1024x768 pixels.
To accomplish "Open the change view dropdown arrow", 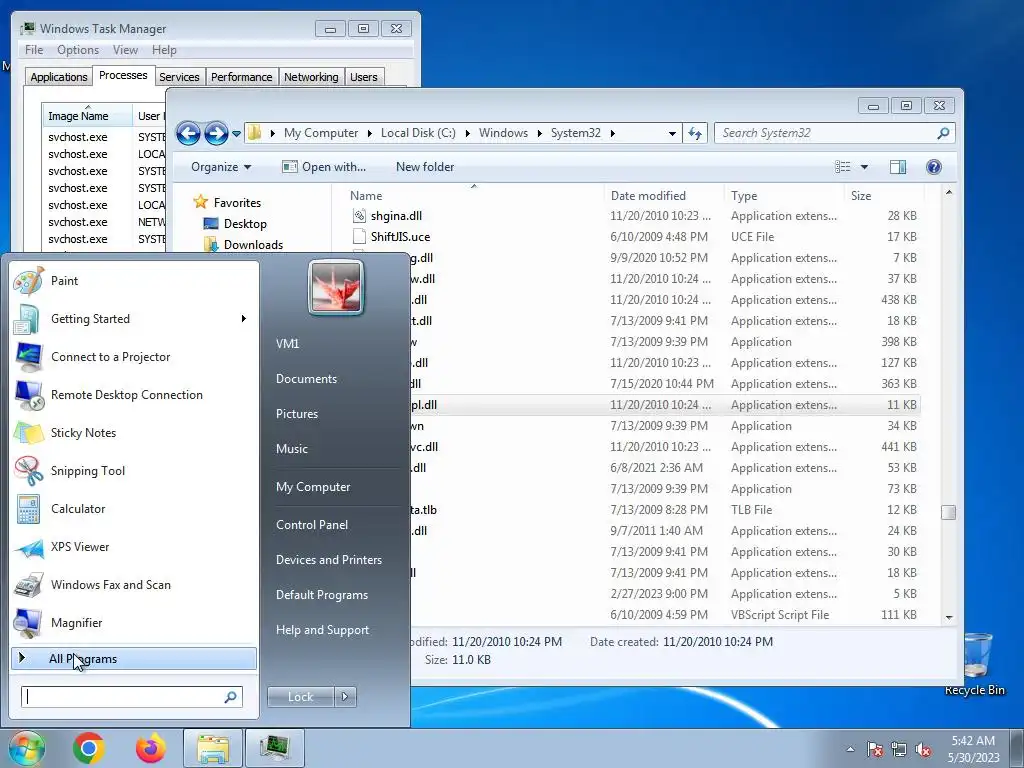I will point(864,167).
